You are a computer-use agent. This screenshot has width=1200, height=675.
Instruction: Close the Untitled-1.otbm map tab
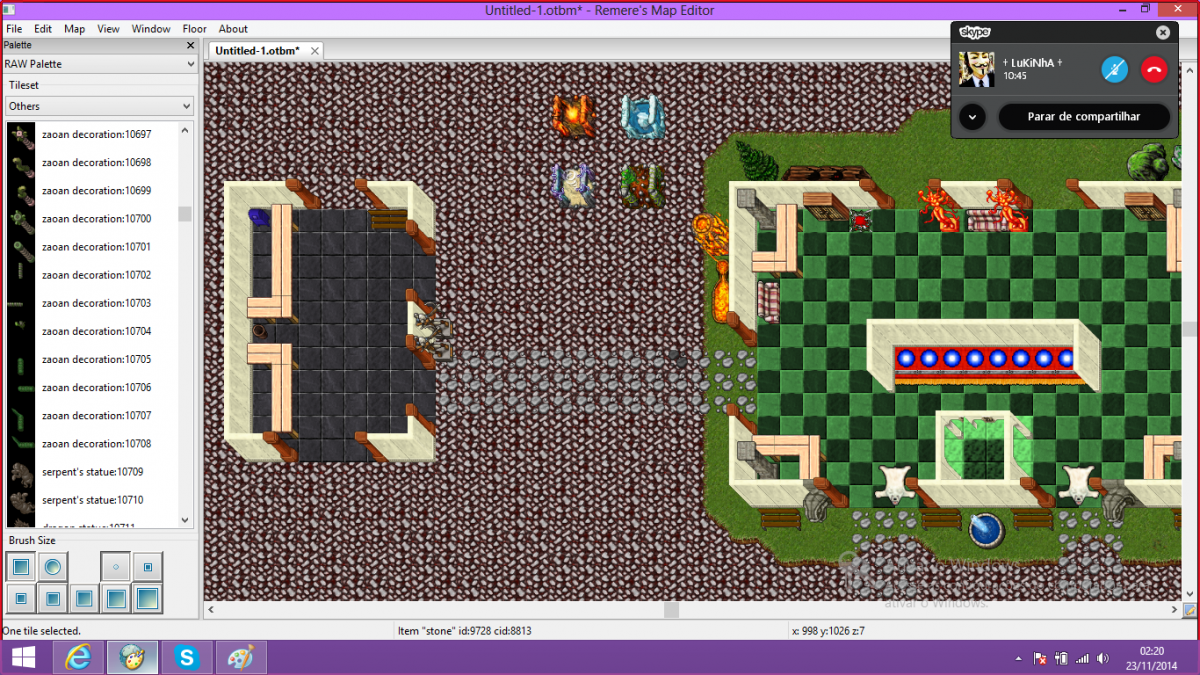315,50
